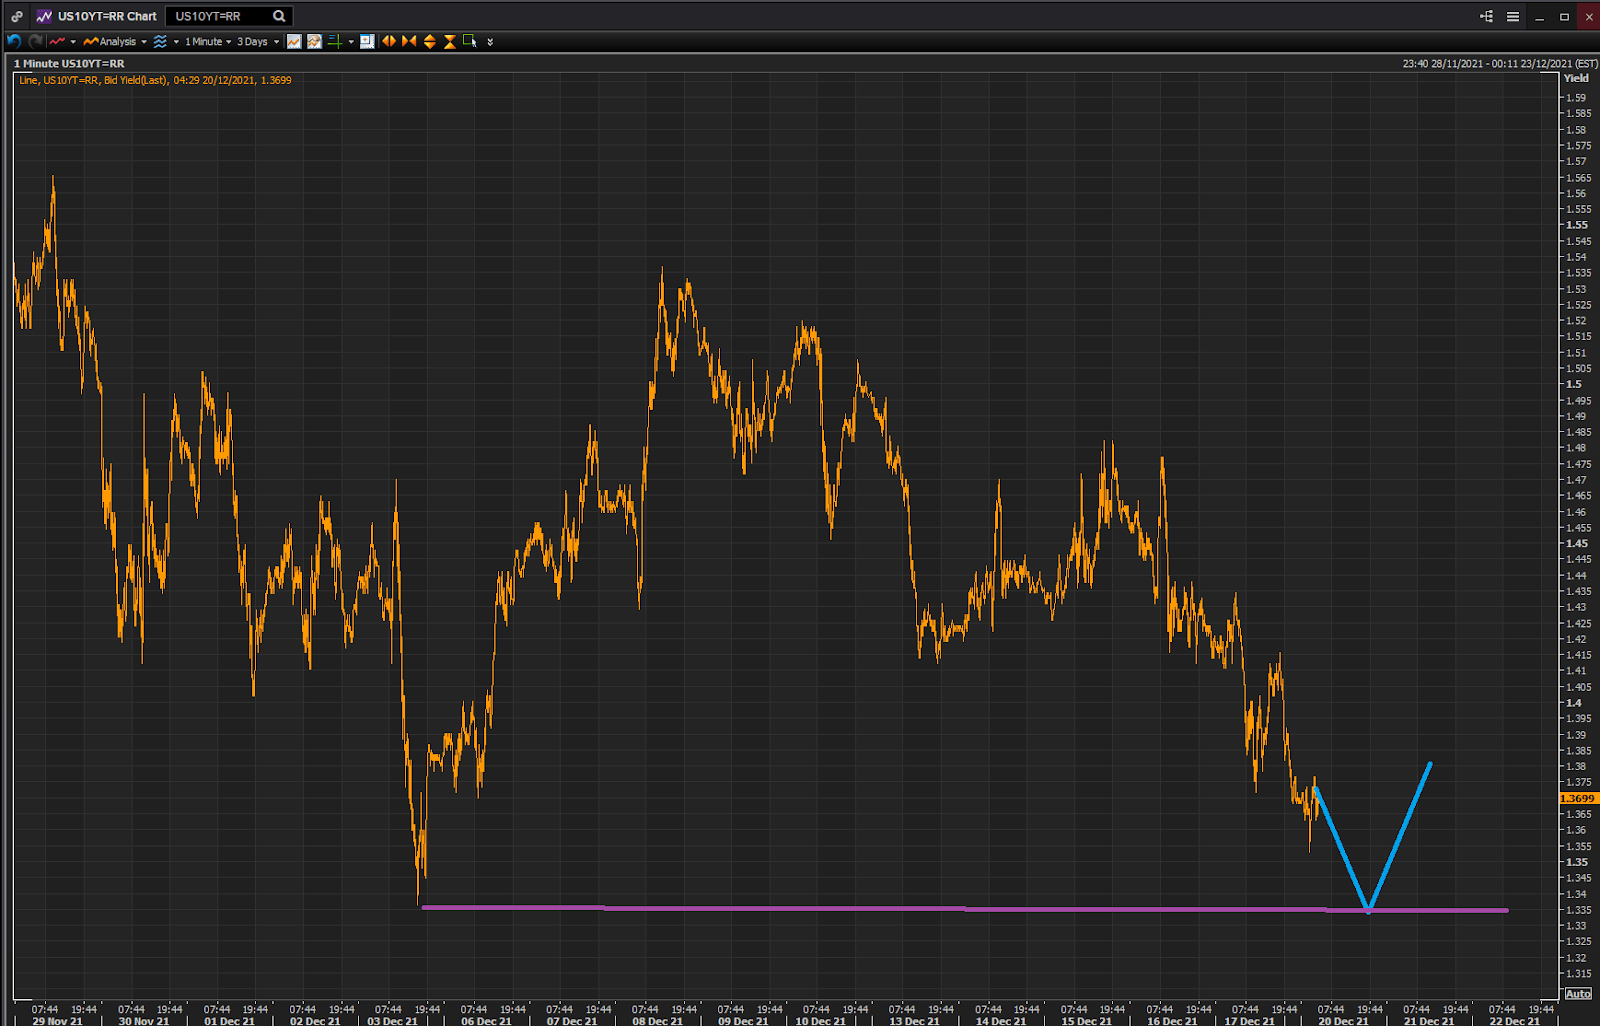Select the green zoom rectangle tool
1600x1026 pixels.
tap(469, 41)
